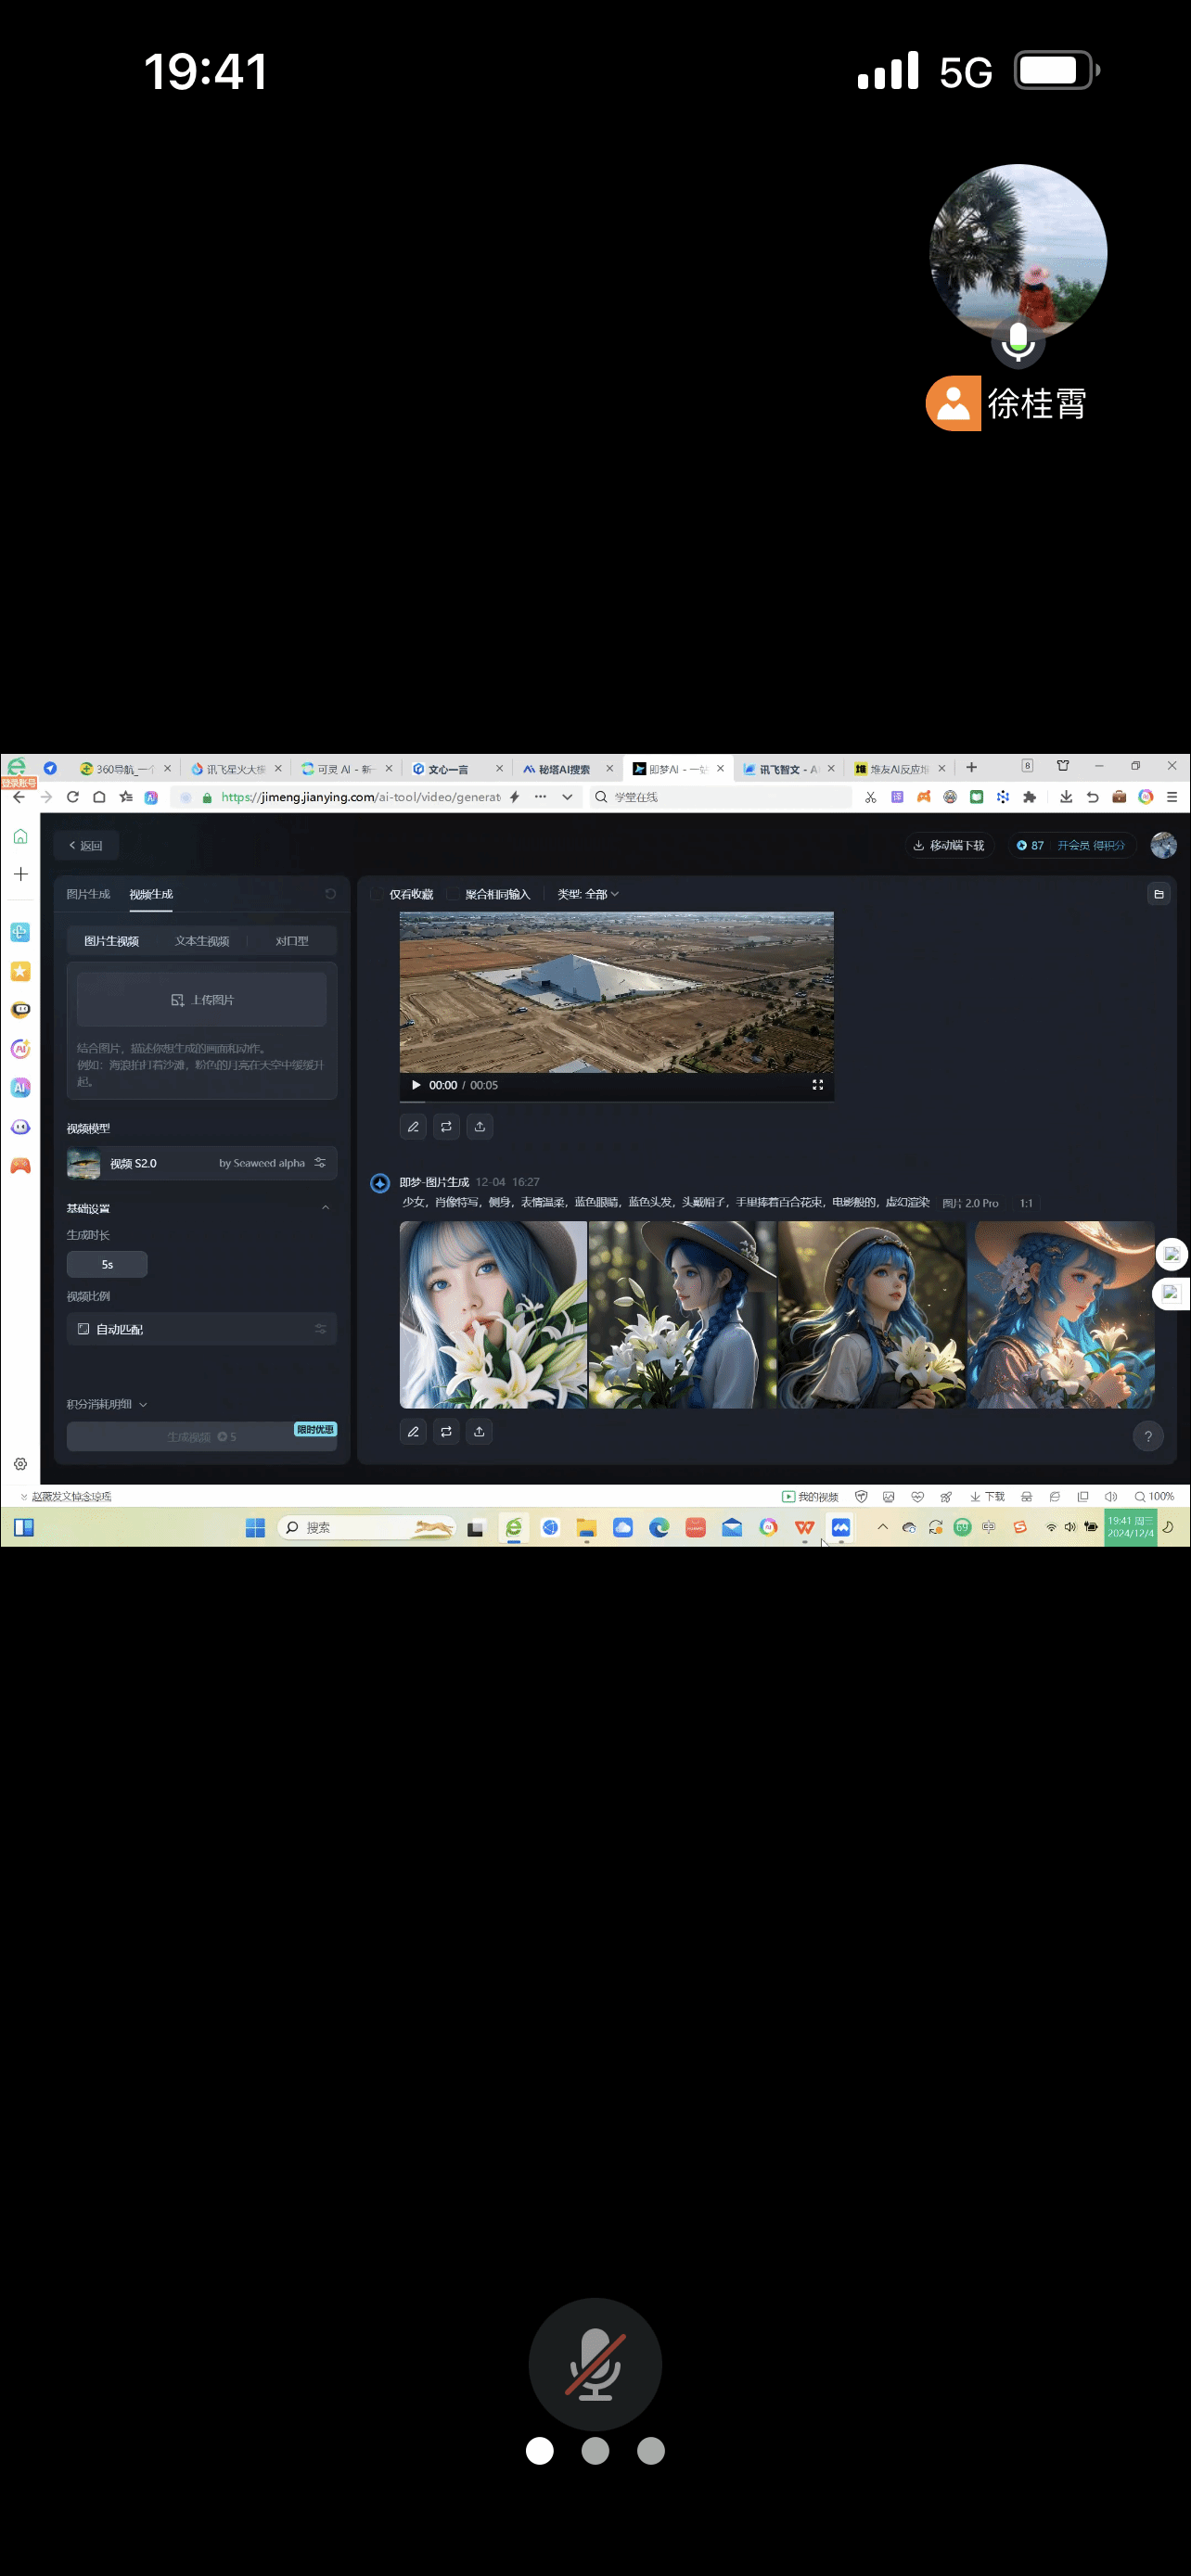Click the share/export icon under the flower images
Viewport: 1191px width, 2576px height.
pyautogui.click(x=479, y=1431)
